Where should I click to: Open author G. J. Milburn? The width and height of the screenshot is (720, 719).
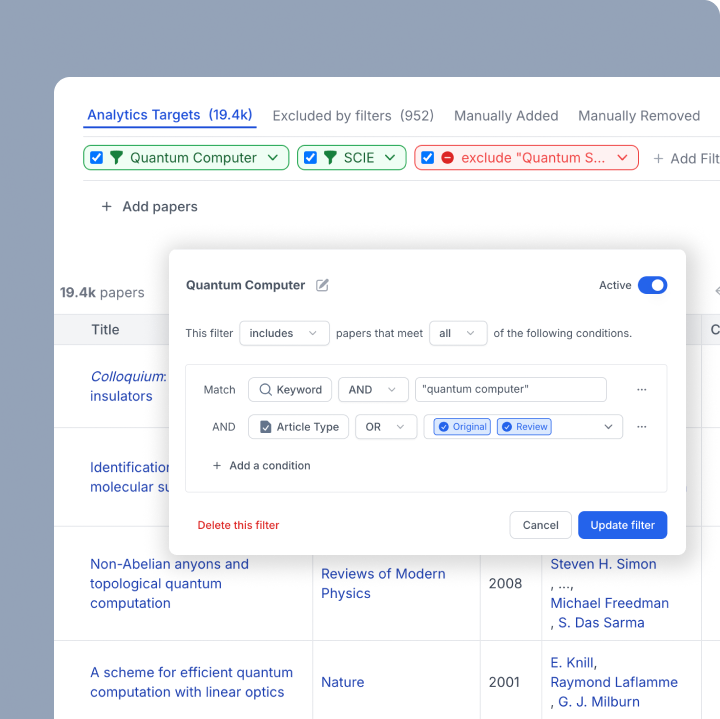coord(598,702)
